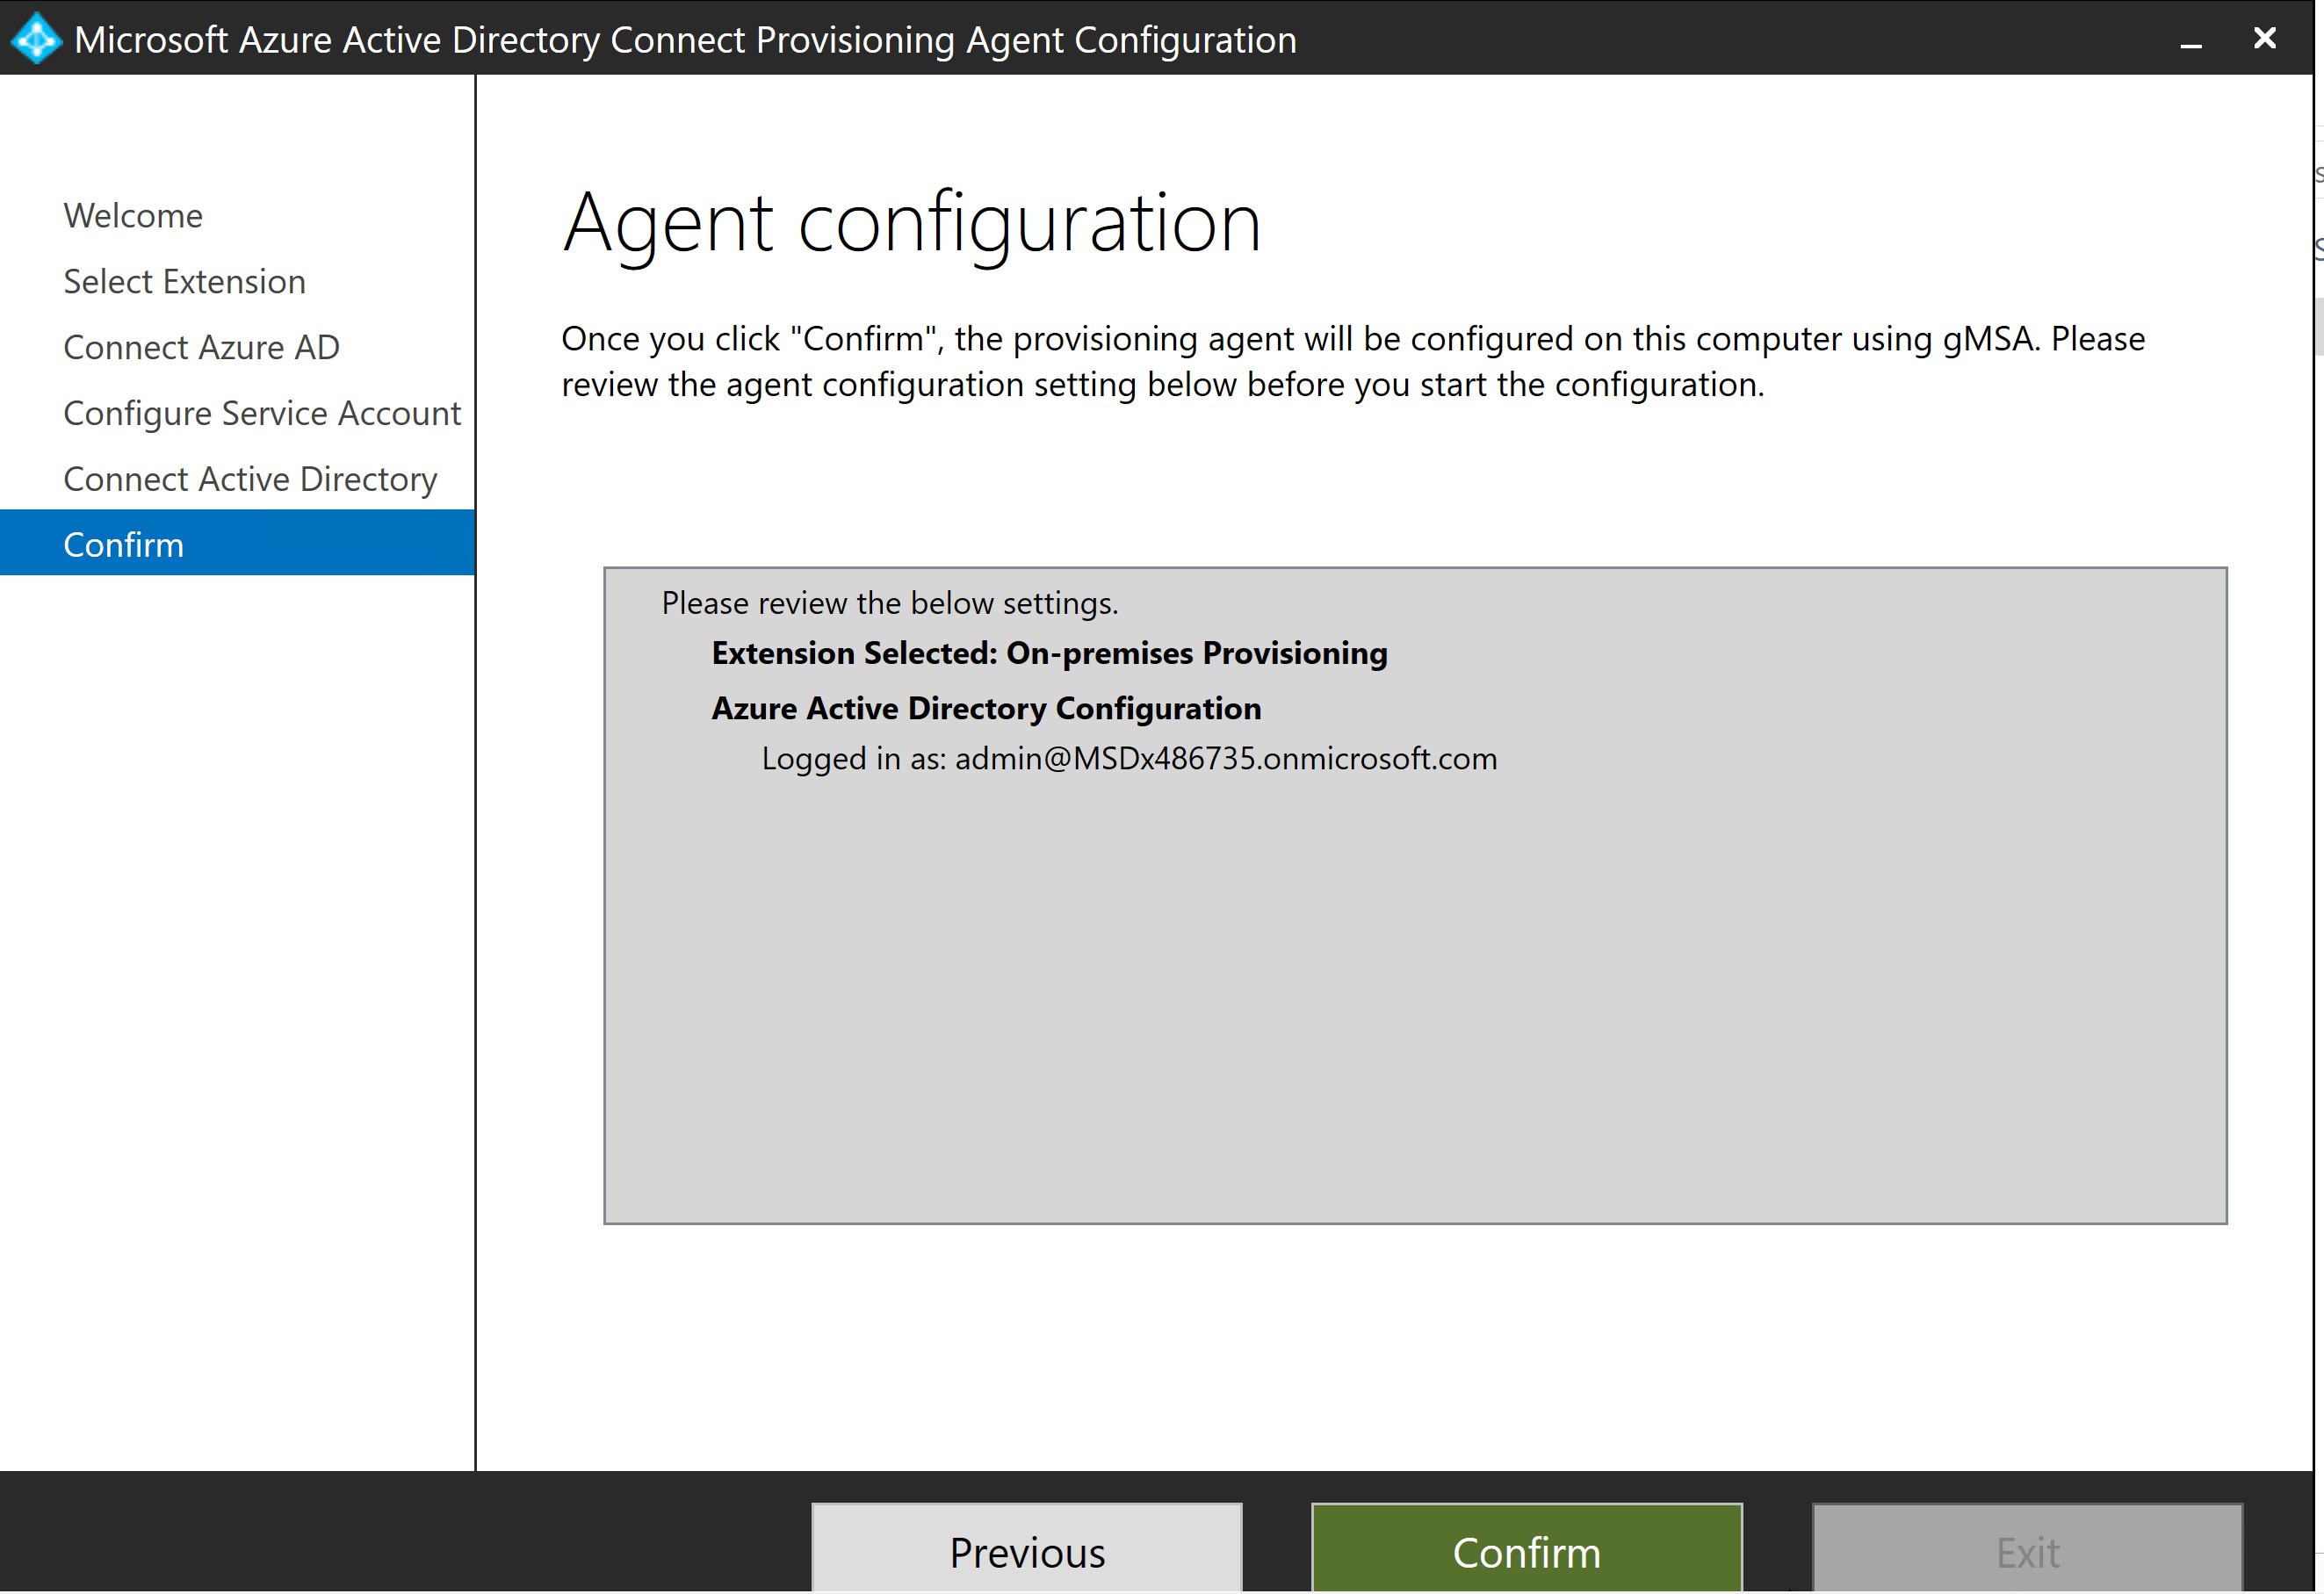Select the Connect Active Directory tab
2324x1594 pixels.
point(249,477)
